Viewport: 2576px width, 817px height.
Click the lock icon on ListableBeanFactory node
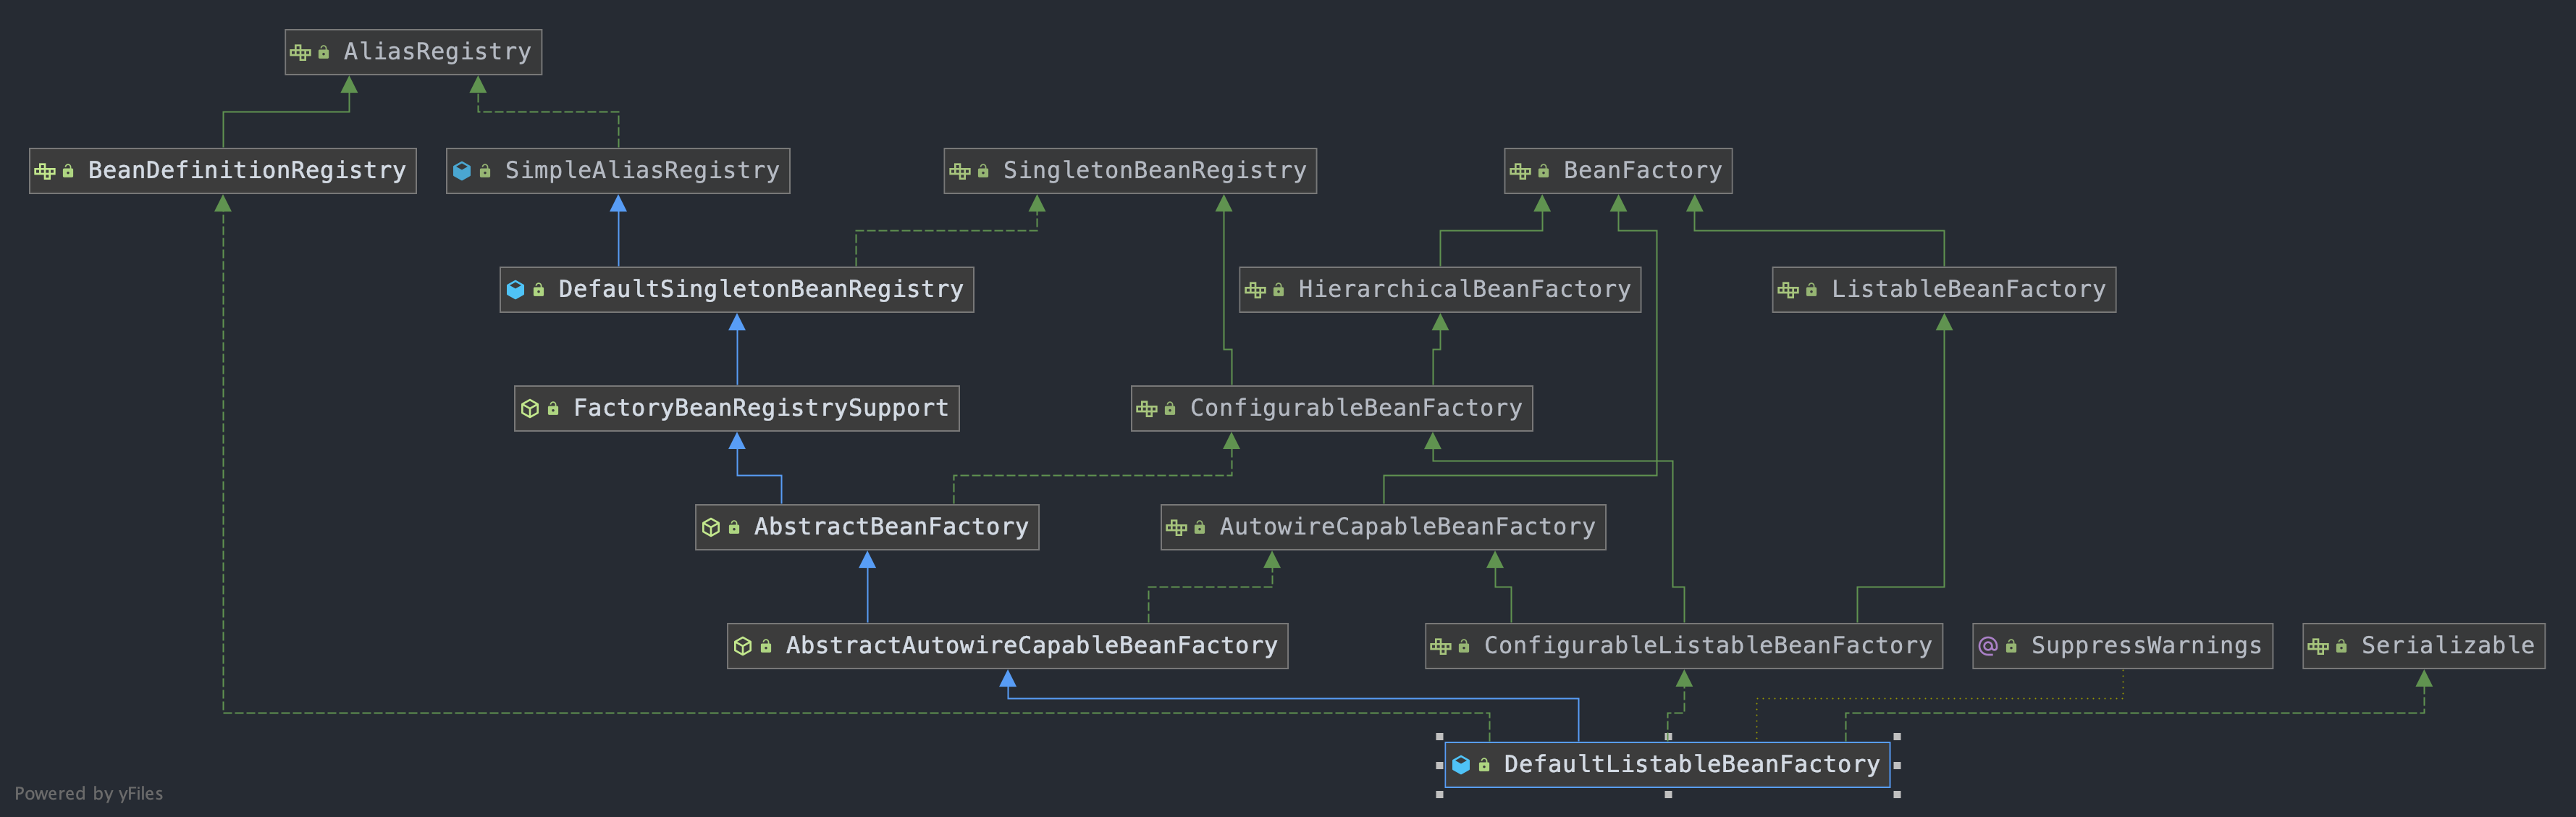click(x=1811, y=290)
